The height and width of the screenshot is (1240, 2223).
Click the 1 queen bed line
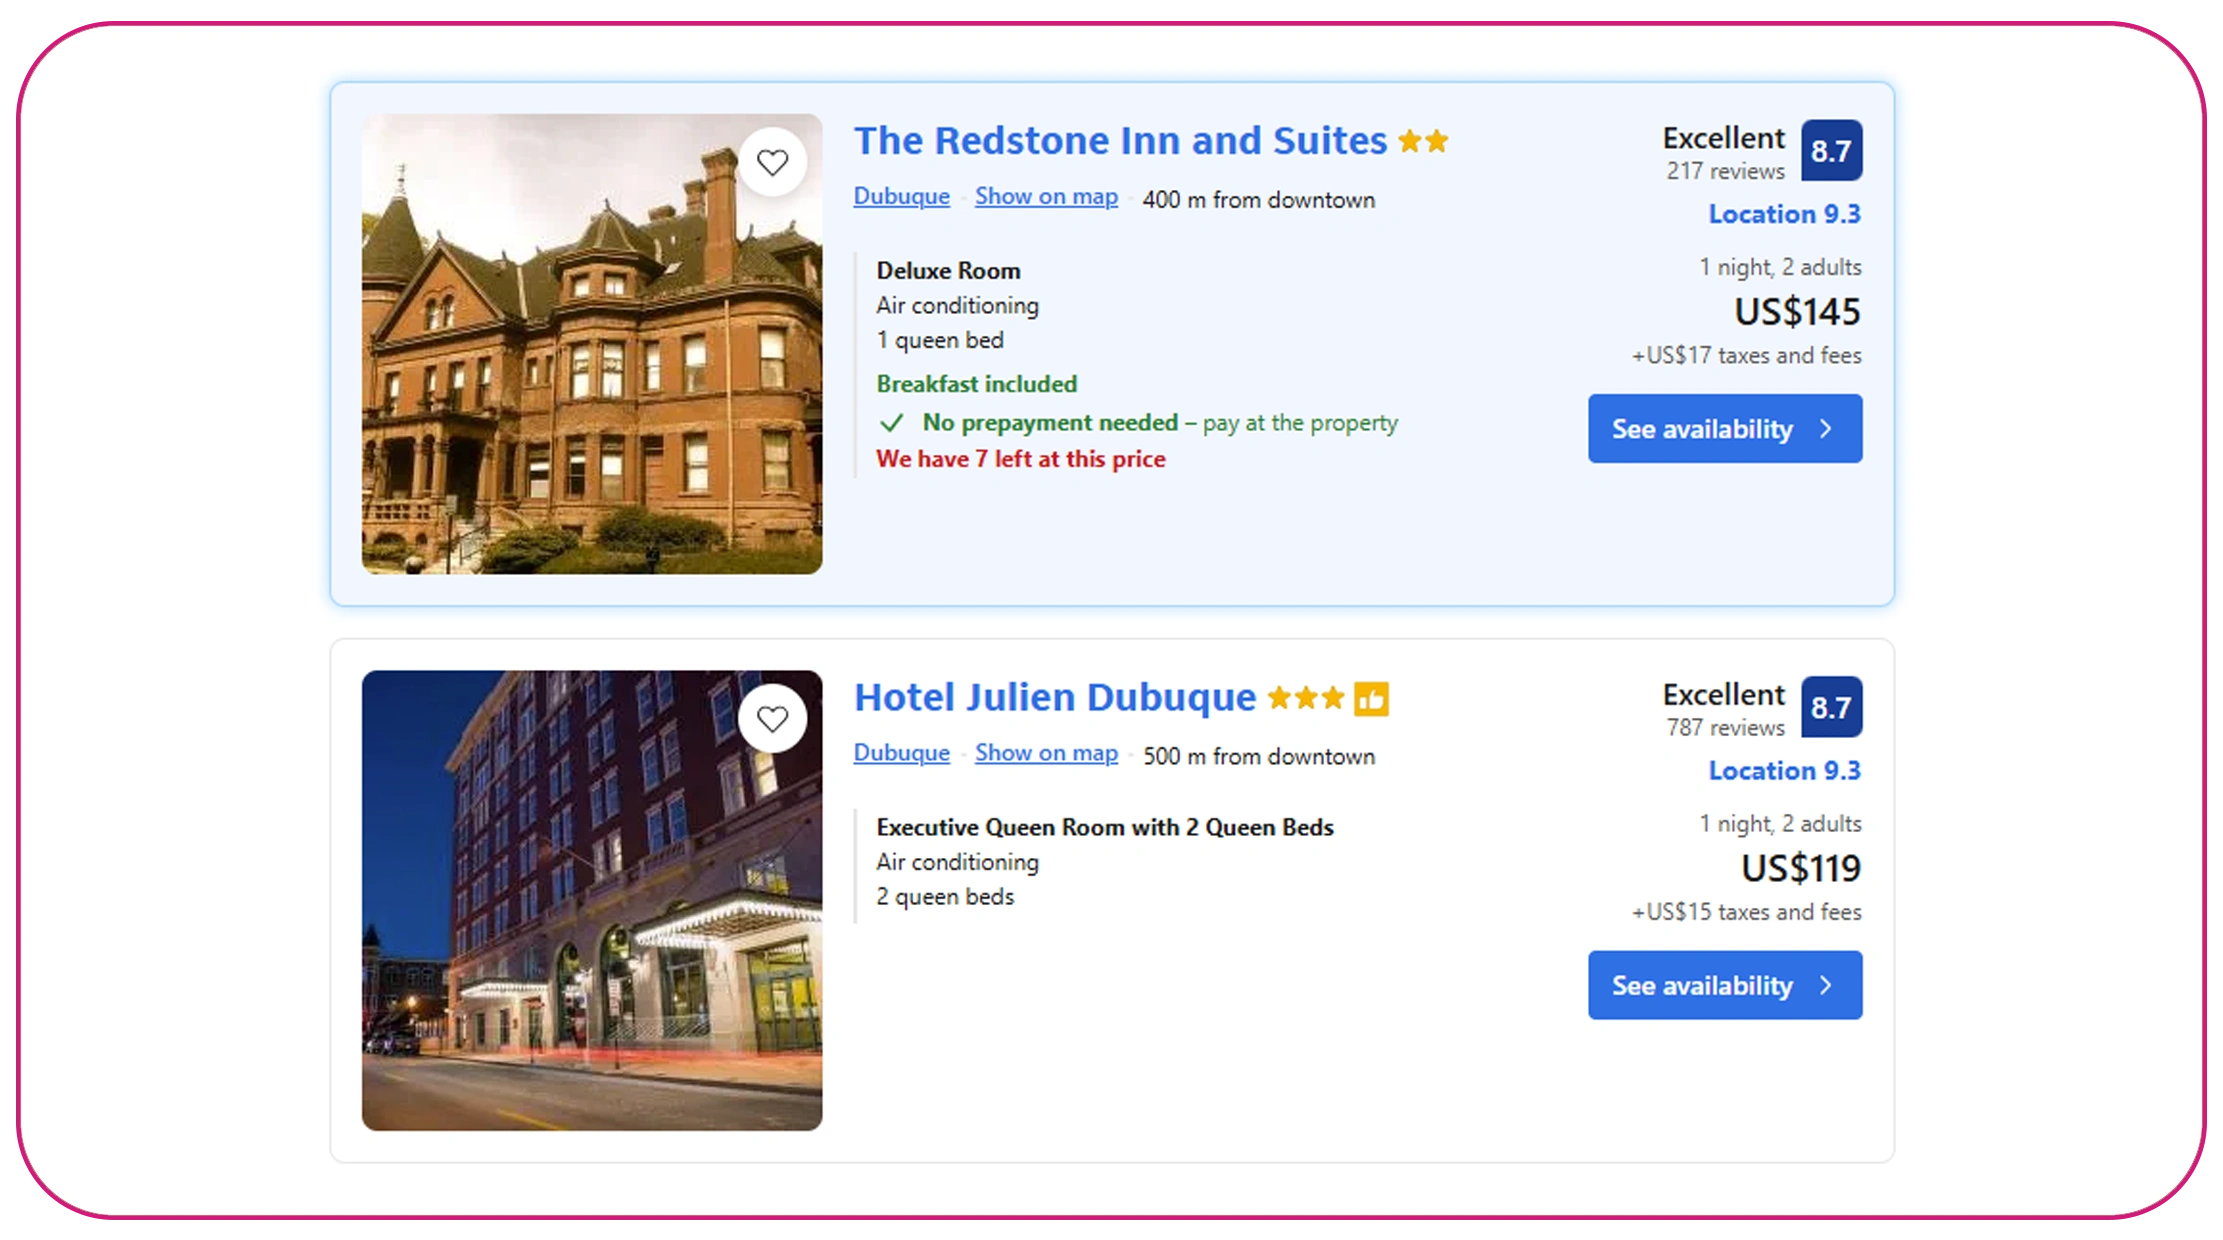(940, 341)
